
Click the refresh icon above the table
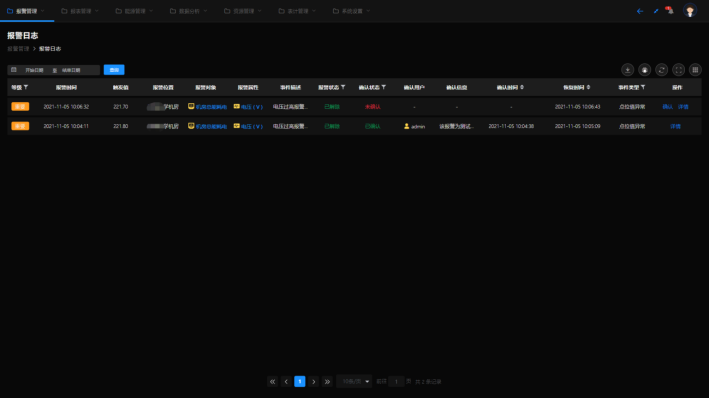pyautogui.click(x=662, y=70)
